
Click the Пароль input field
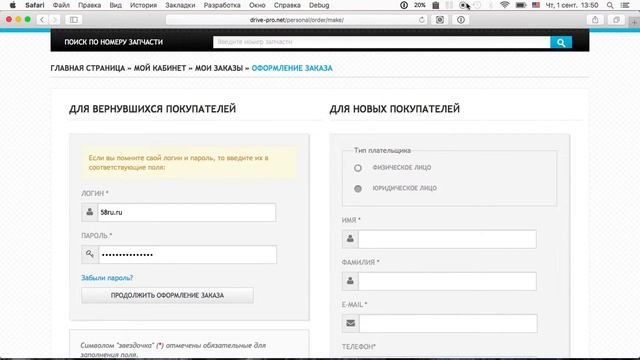pyautogui.click(x=187, y=254)
